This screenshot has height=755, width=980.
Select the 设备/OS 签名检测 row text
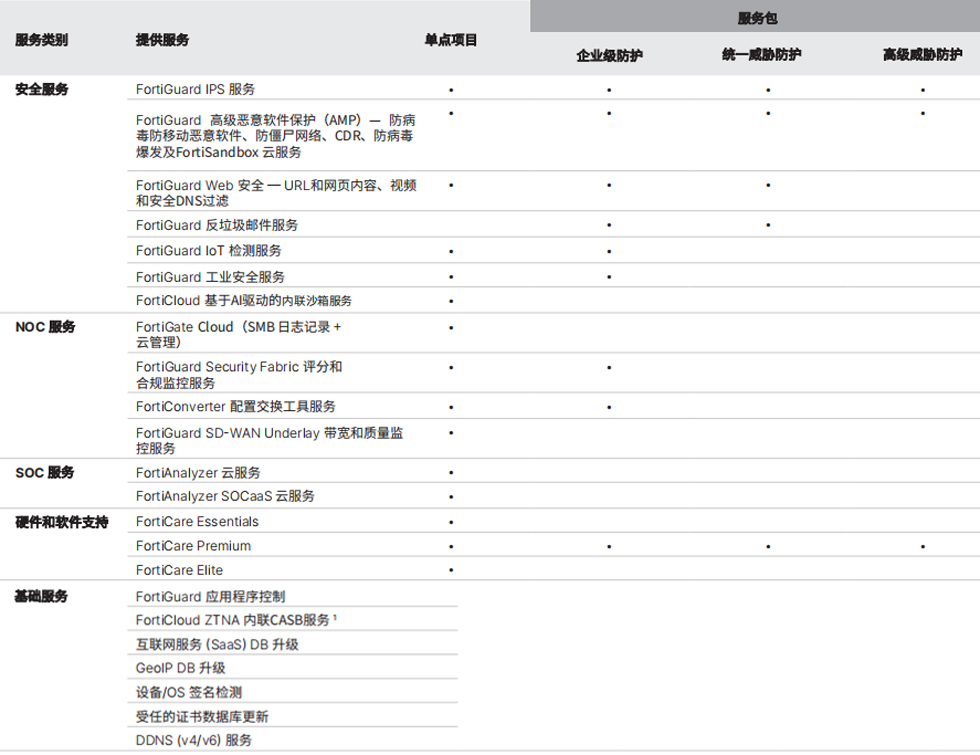pyautogui.click(x=189, y=692)
